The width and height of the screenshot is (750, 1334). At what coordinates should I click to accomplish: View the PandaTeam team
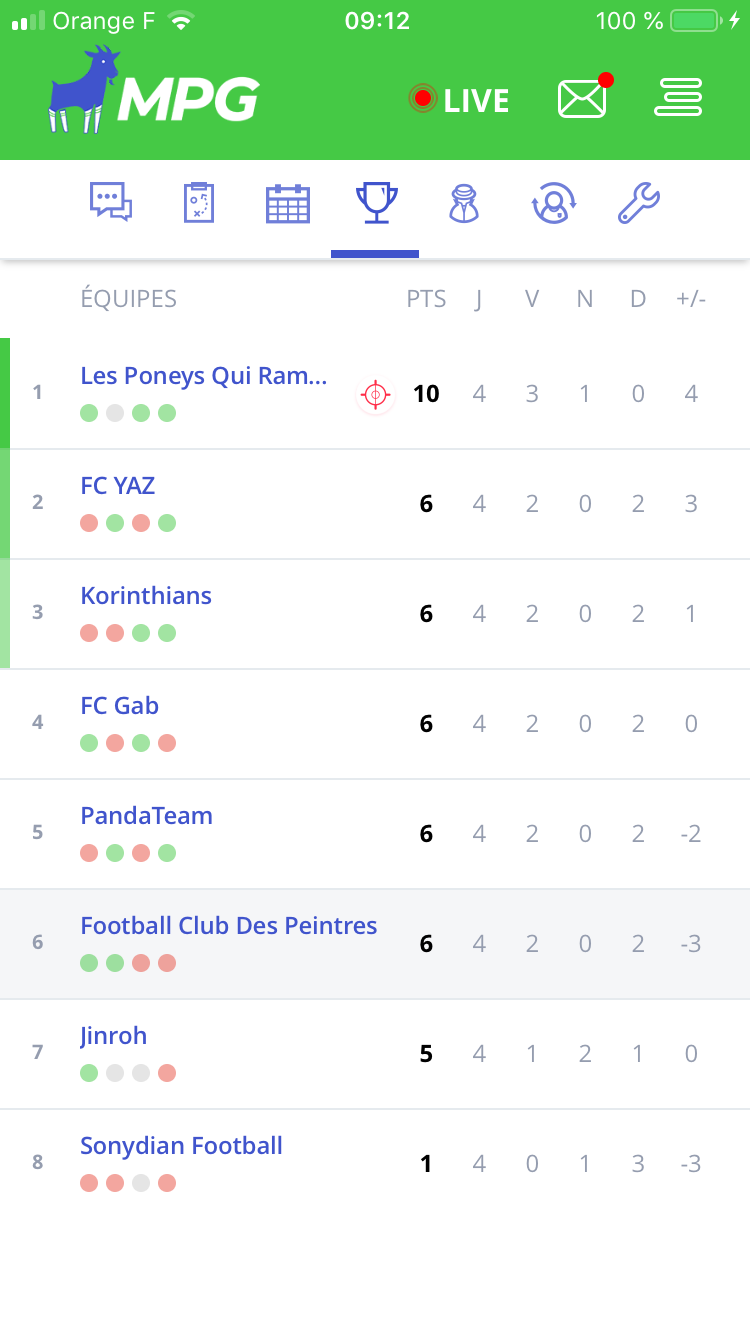146,816
